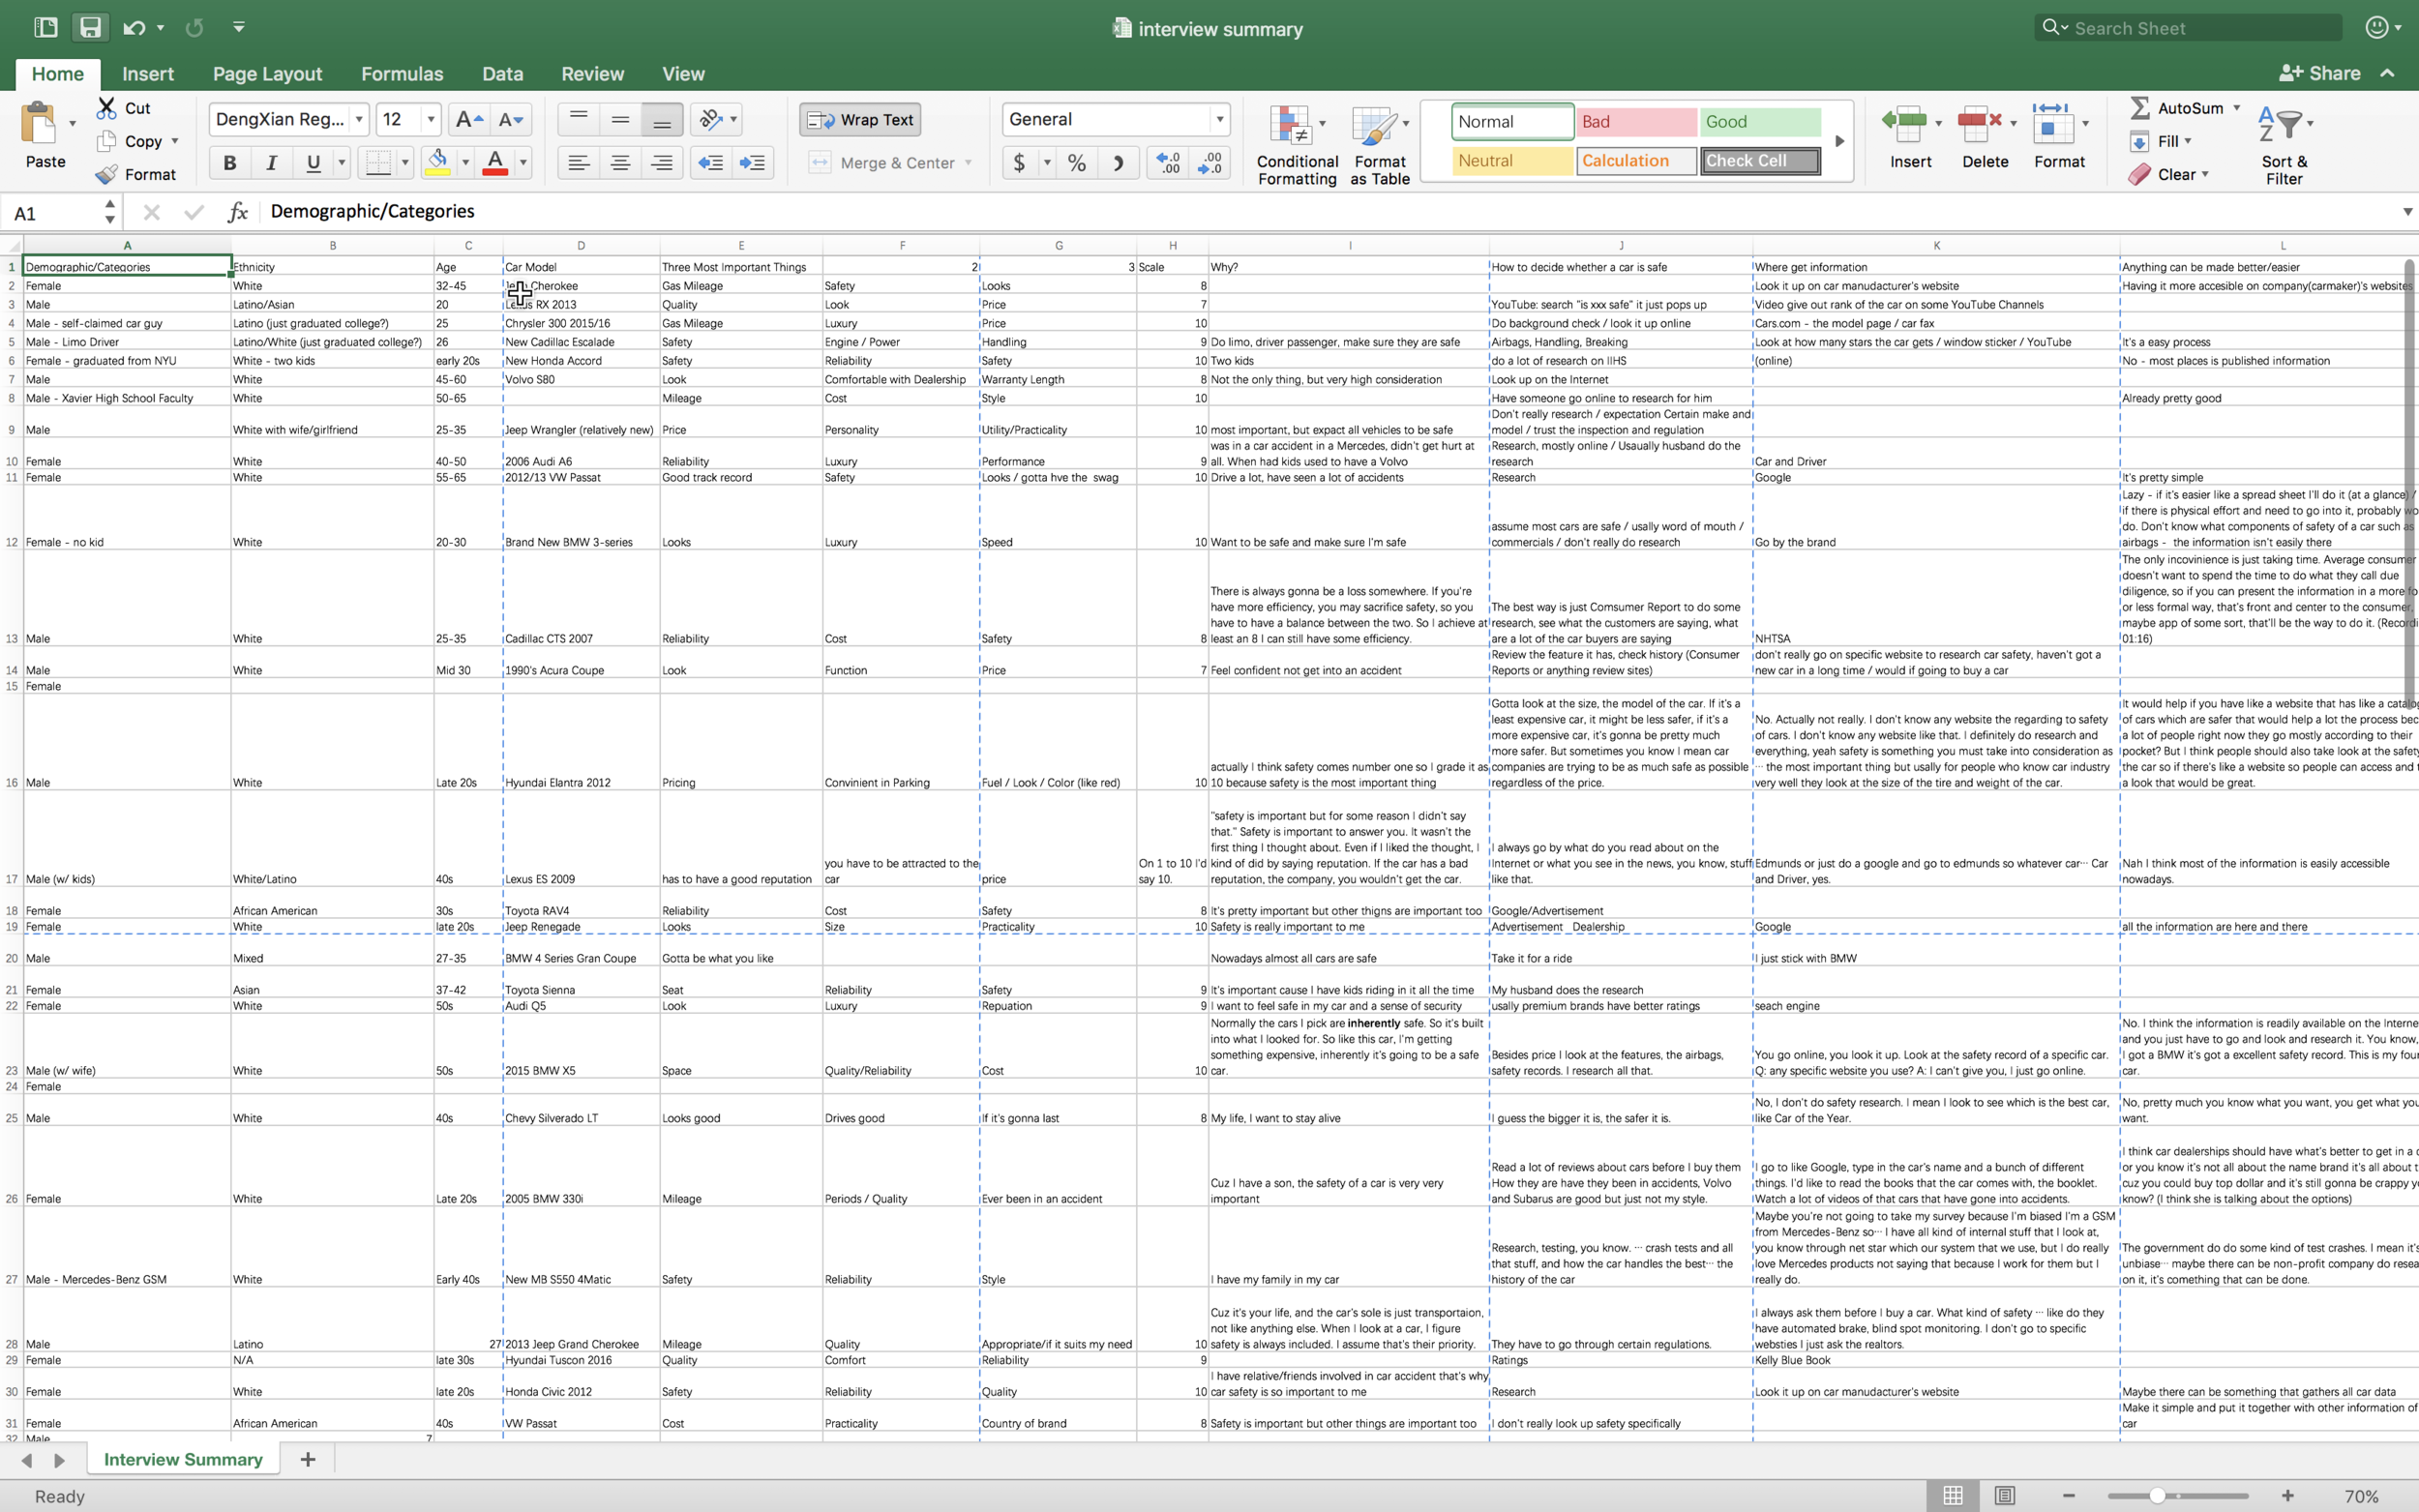
Task: Expand the formula bar
Action: pyautogui.click(x=2406, y=212)
